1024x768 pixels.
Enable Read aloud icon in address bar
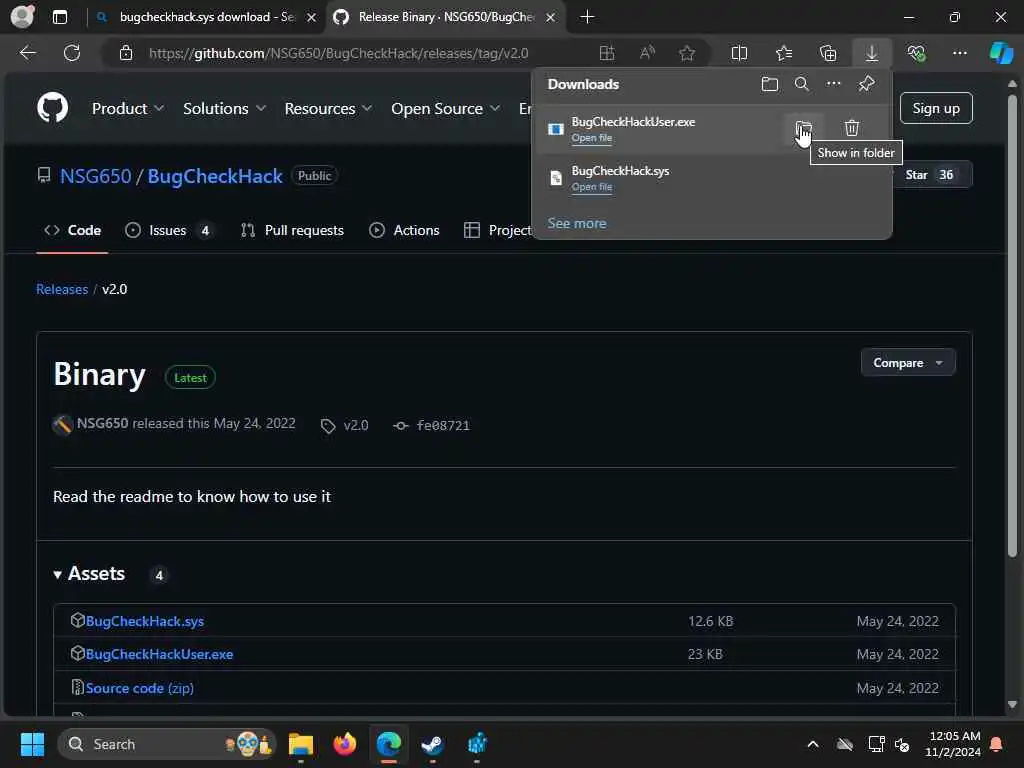[647, 53]
